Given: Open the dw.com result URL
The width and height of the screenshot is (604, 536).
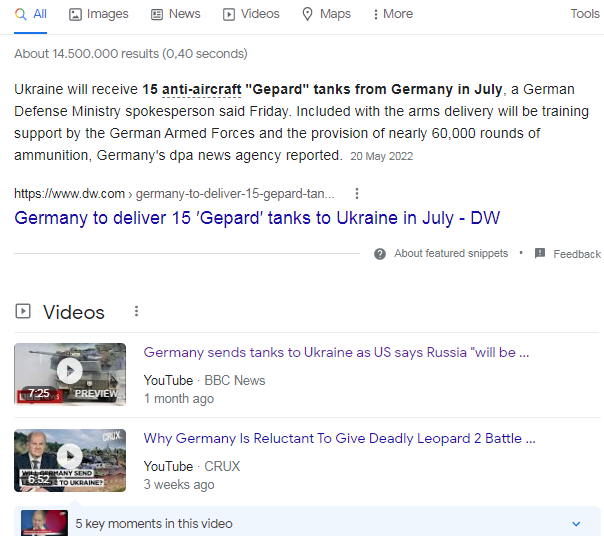Looking at the screenshot, I should [174, 193].
